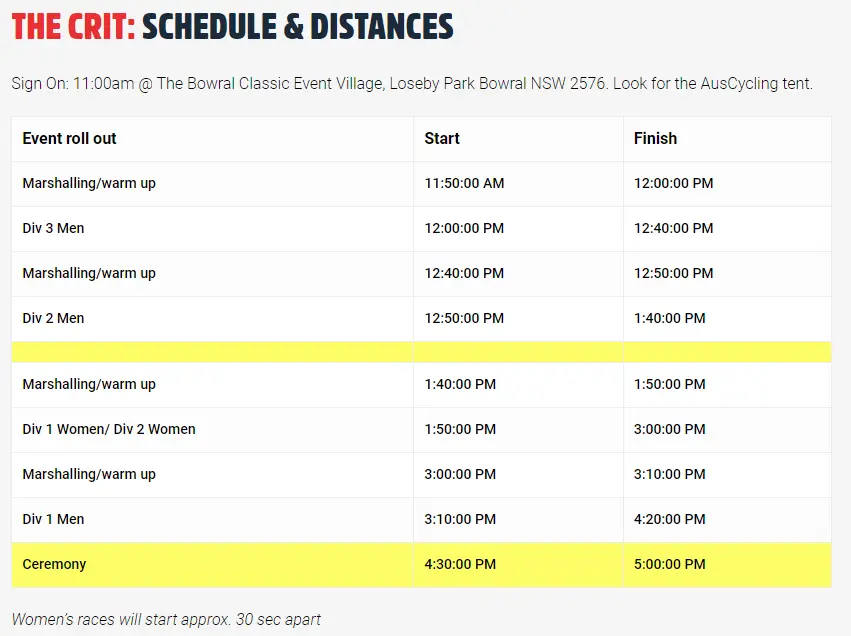The height and width of the screenshot is (636, 851).
Task: Click the 11:50:00 AM start time
Action: [464, 183]
